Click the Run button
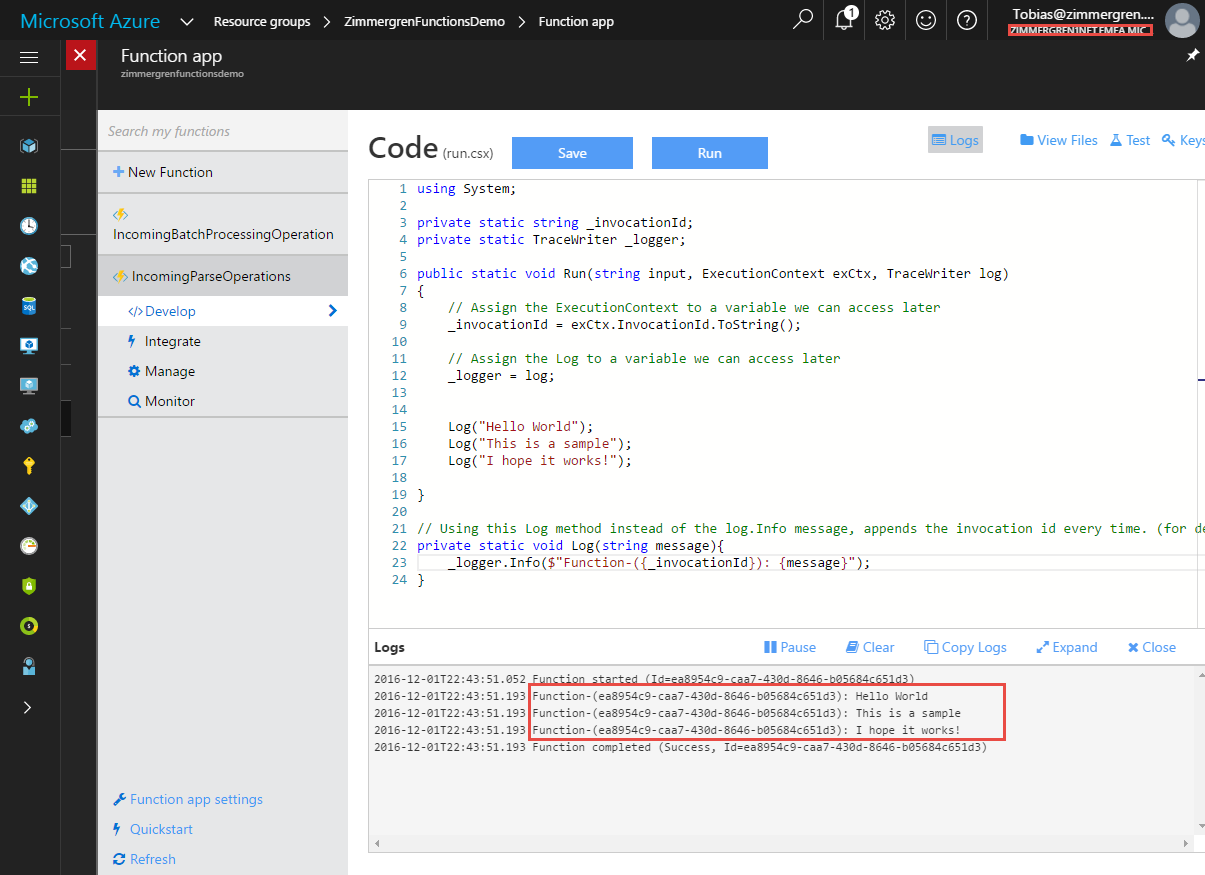Screen dimensions: 1205x875 [x=710, y=153]
